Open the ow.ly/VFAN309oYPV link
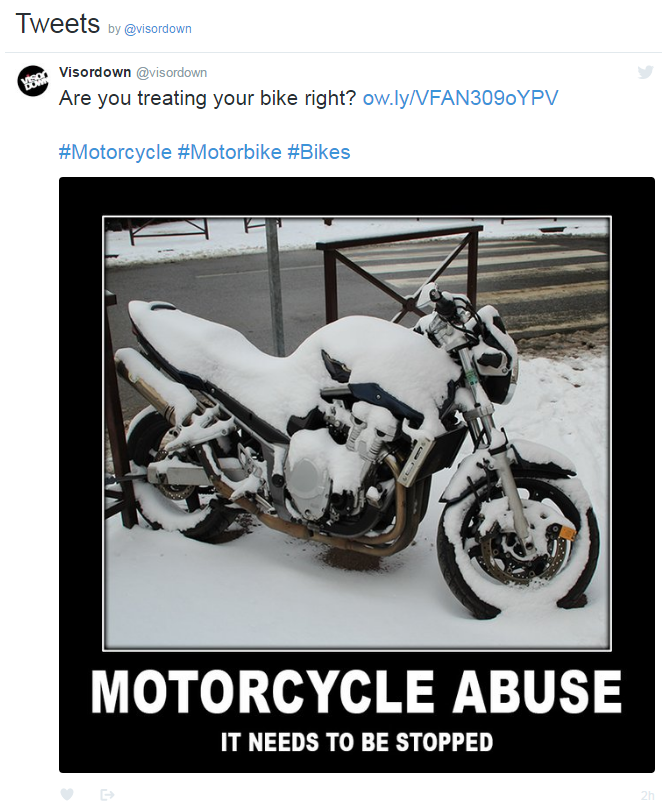The height and width of the screenshot is (812, 662). click(460, 98)
